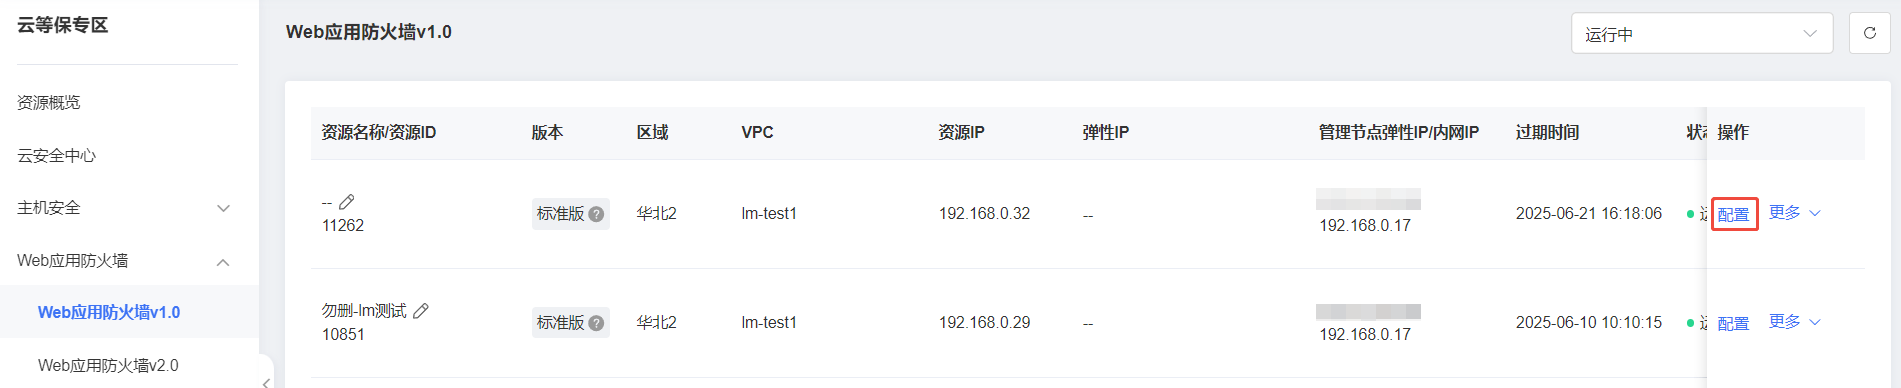Open the 运行中 status filter dropdown

1702,33
